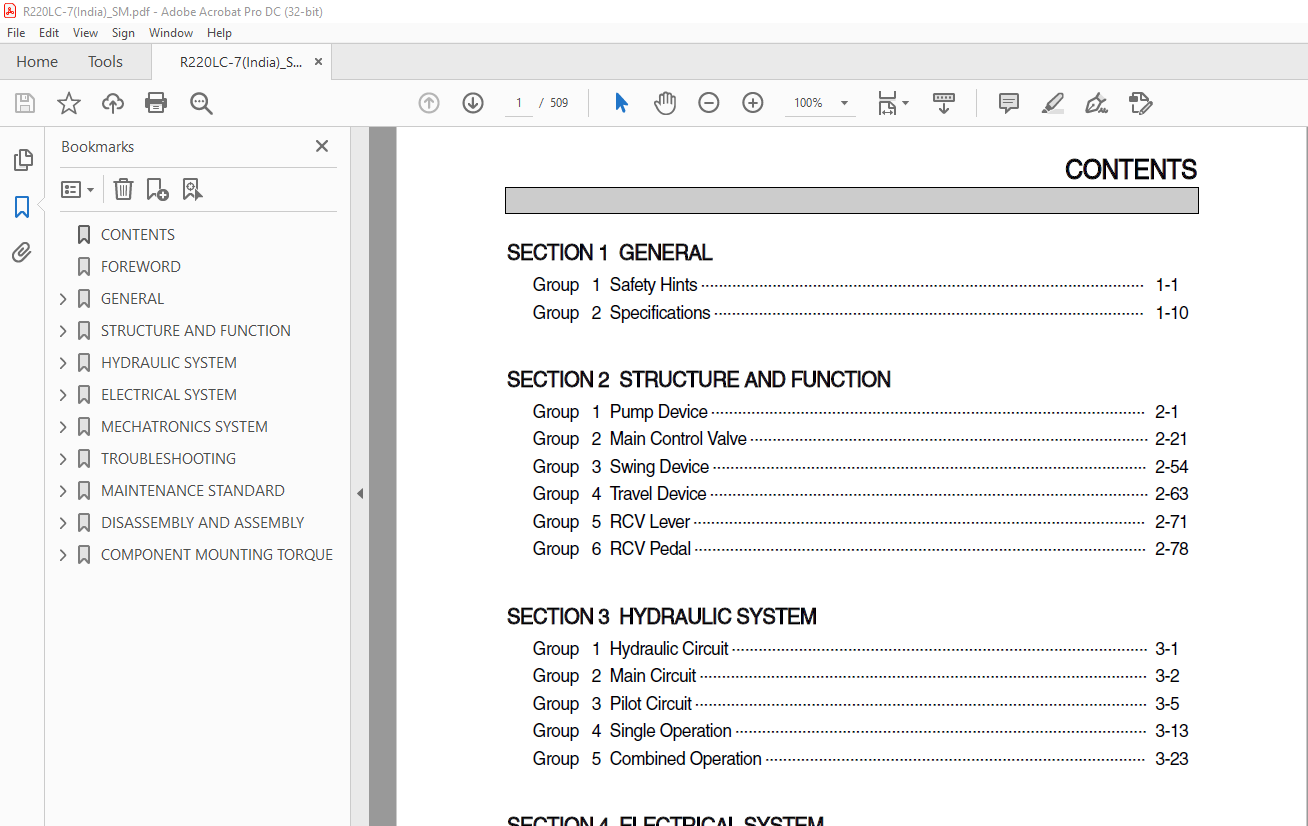
Task: Open the Page Thumbnails panel icon
Action: tap(22, 160)
